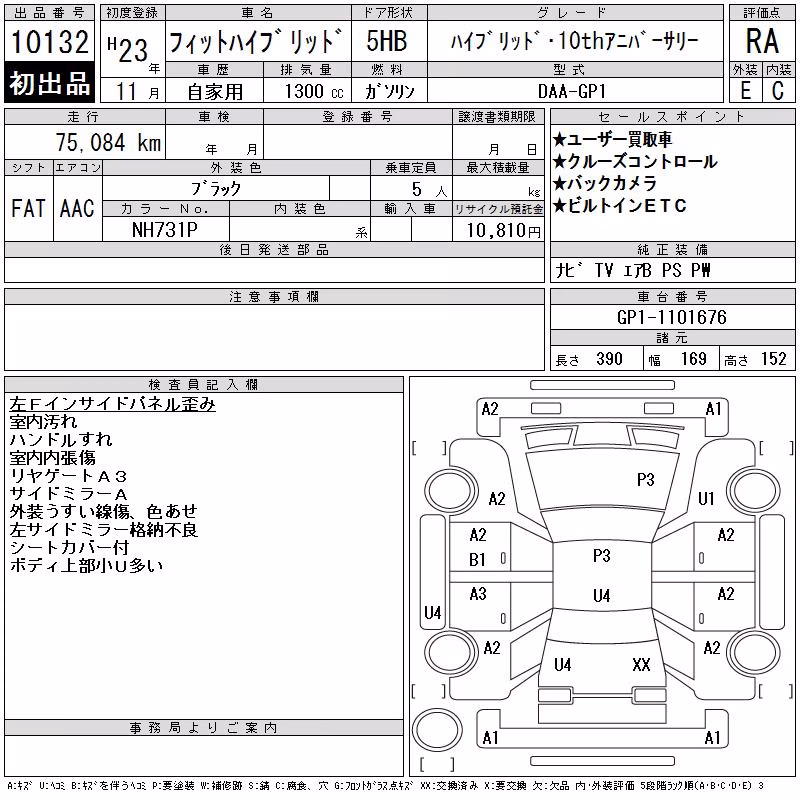This screenshot has height=800, width=800.
Task: Click the P3 mark on the hood
Action: tap(646, 480)
